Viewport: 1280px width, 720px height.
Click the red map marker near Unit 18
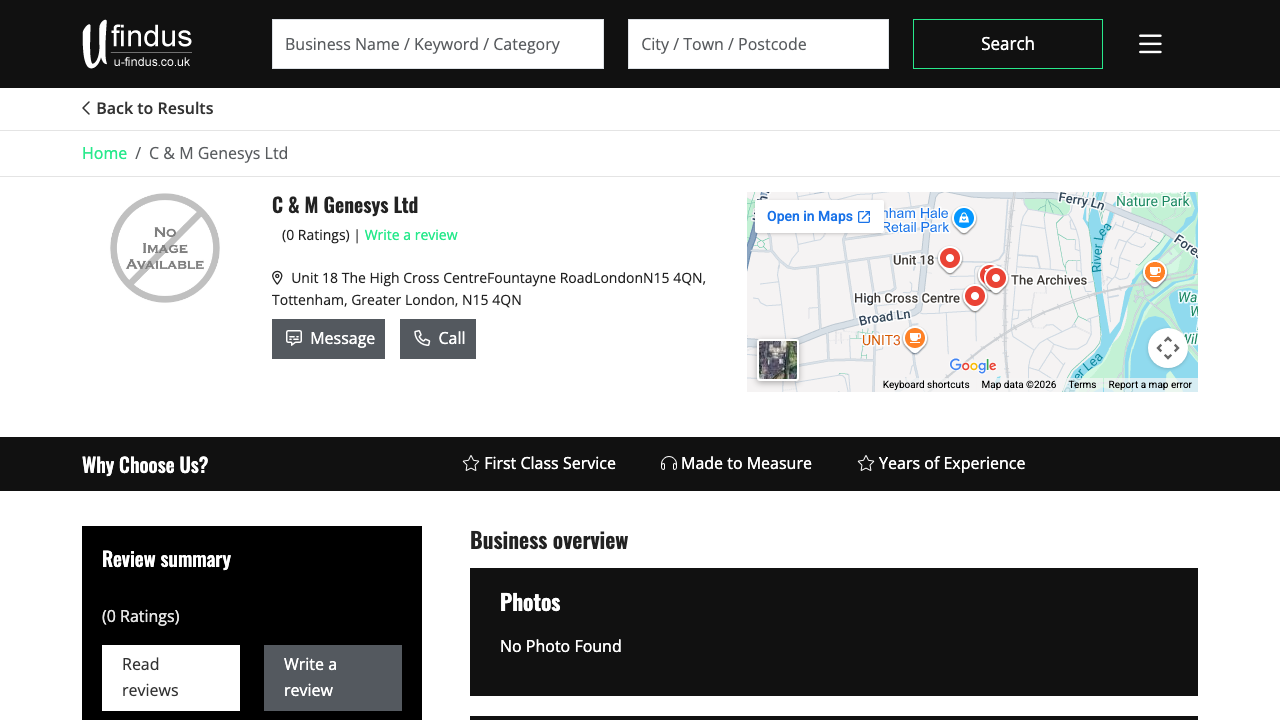[949, 260]
